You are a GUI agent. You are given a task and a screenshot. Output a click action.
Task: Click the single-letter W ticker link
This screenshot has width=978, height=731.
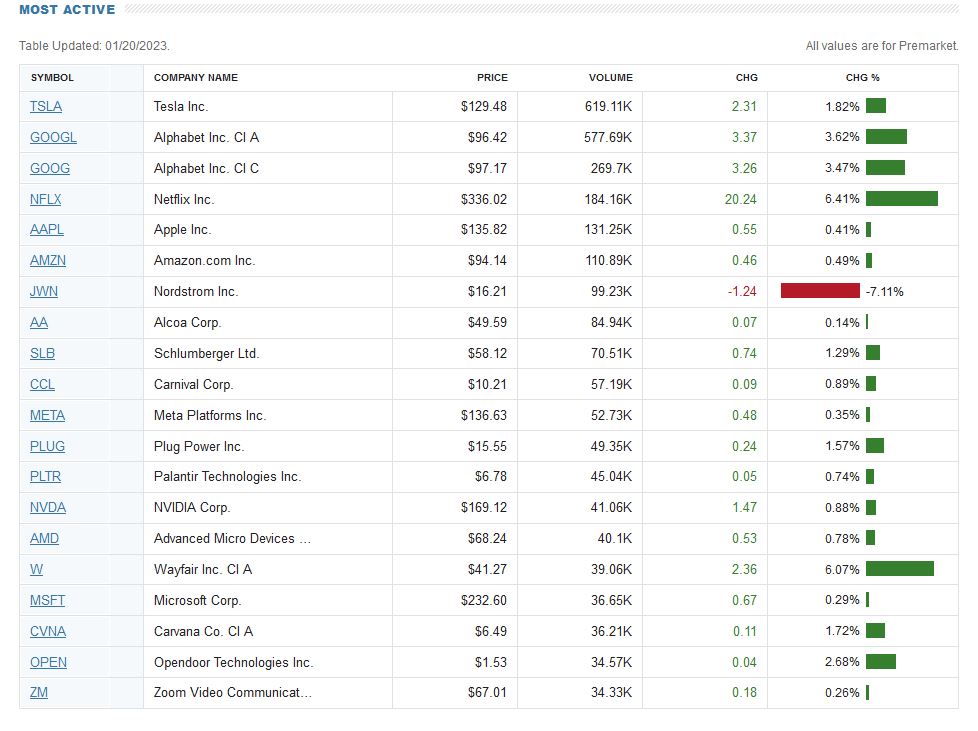(36, 569)
